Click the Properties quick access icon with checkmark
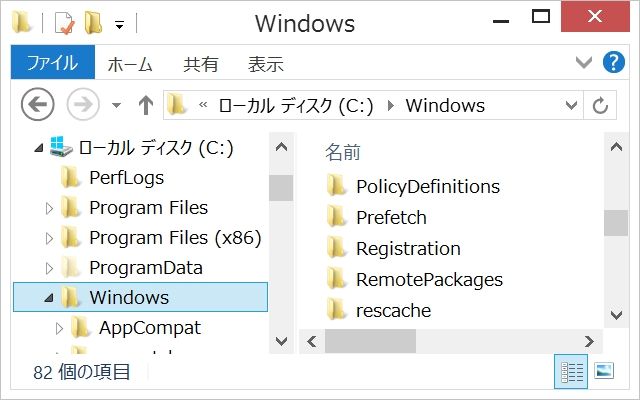This screenshot has height=400, width=640. coord(64,23)
